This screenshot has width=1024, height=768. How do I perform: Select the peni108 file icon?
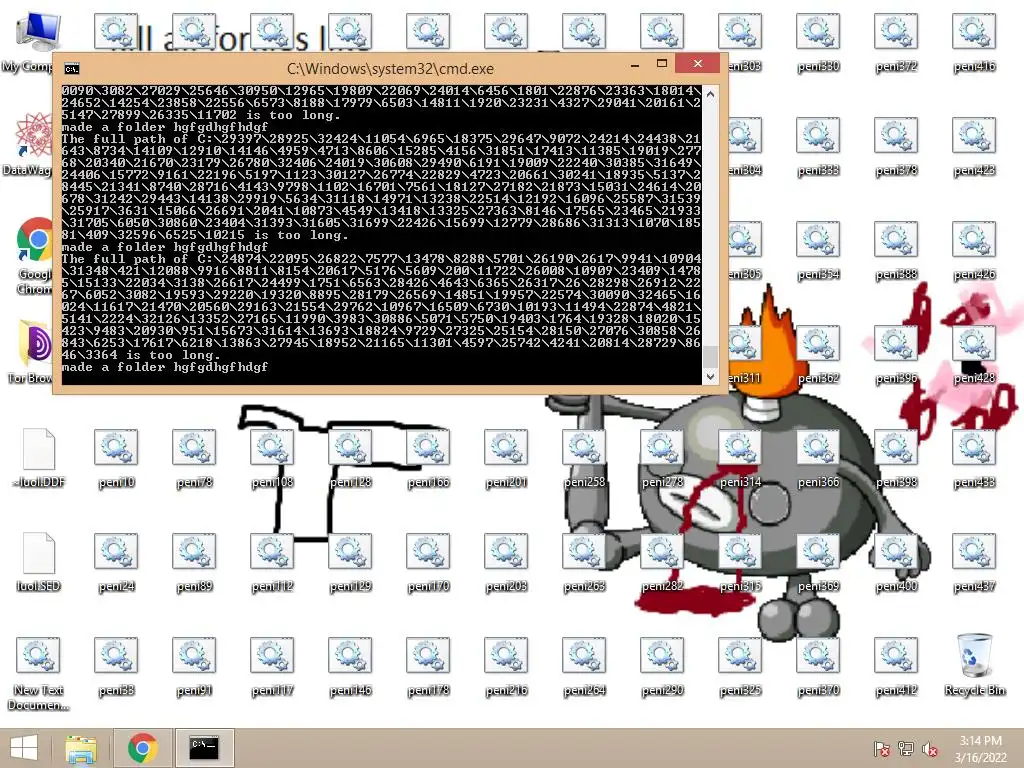272,458
